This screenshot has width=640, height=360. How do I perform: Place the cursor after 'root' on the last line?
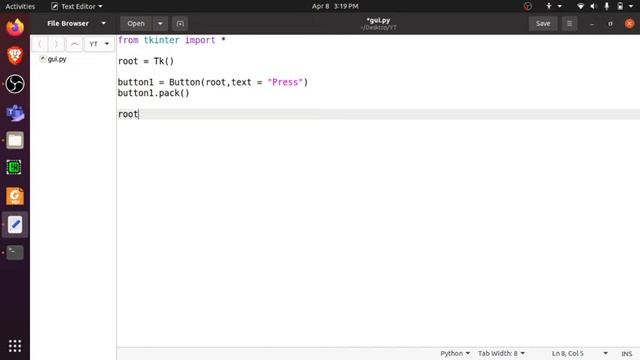click(139, 114)
